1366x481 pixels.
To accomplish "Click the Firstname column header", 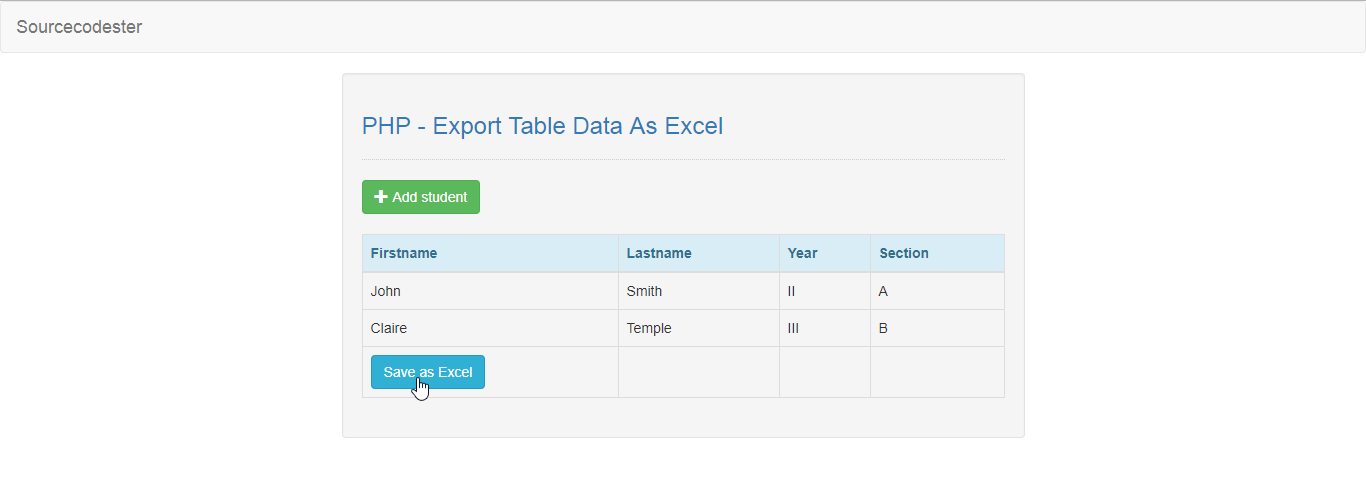I will point(490,253).
